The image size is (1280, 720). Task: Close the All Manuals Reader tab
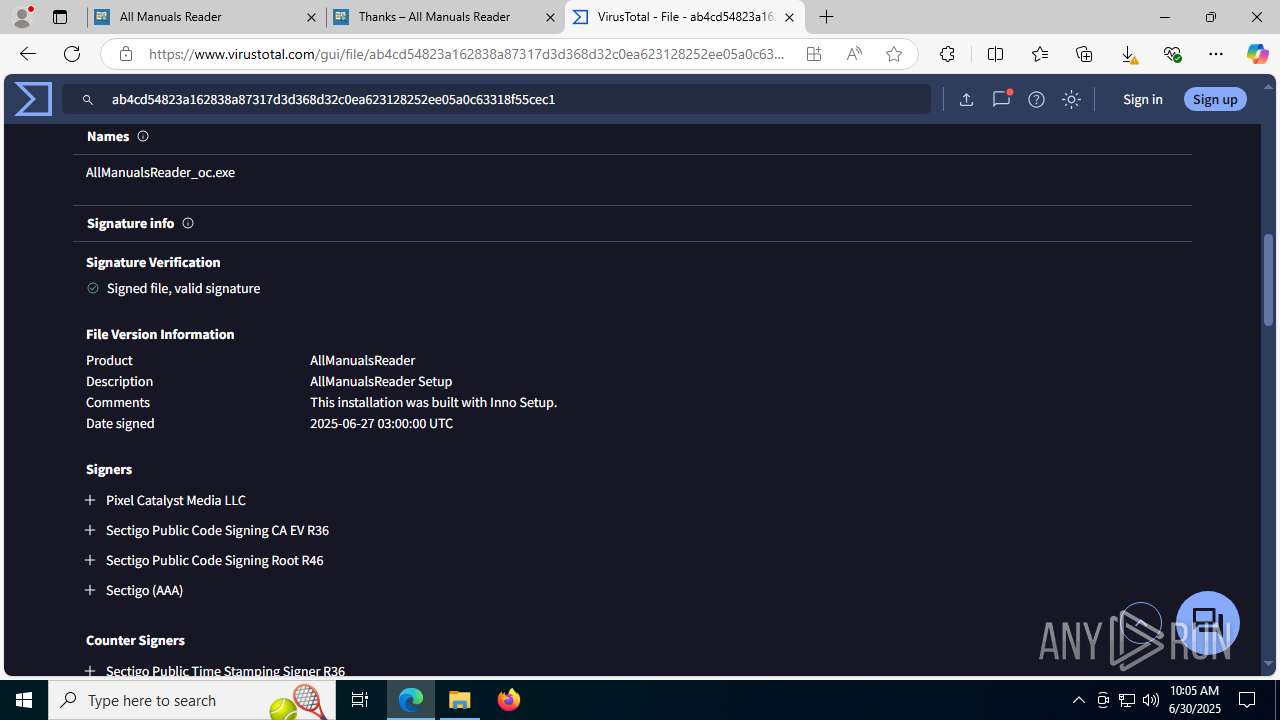point(311,17)
